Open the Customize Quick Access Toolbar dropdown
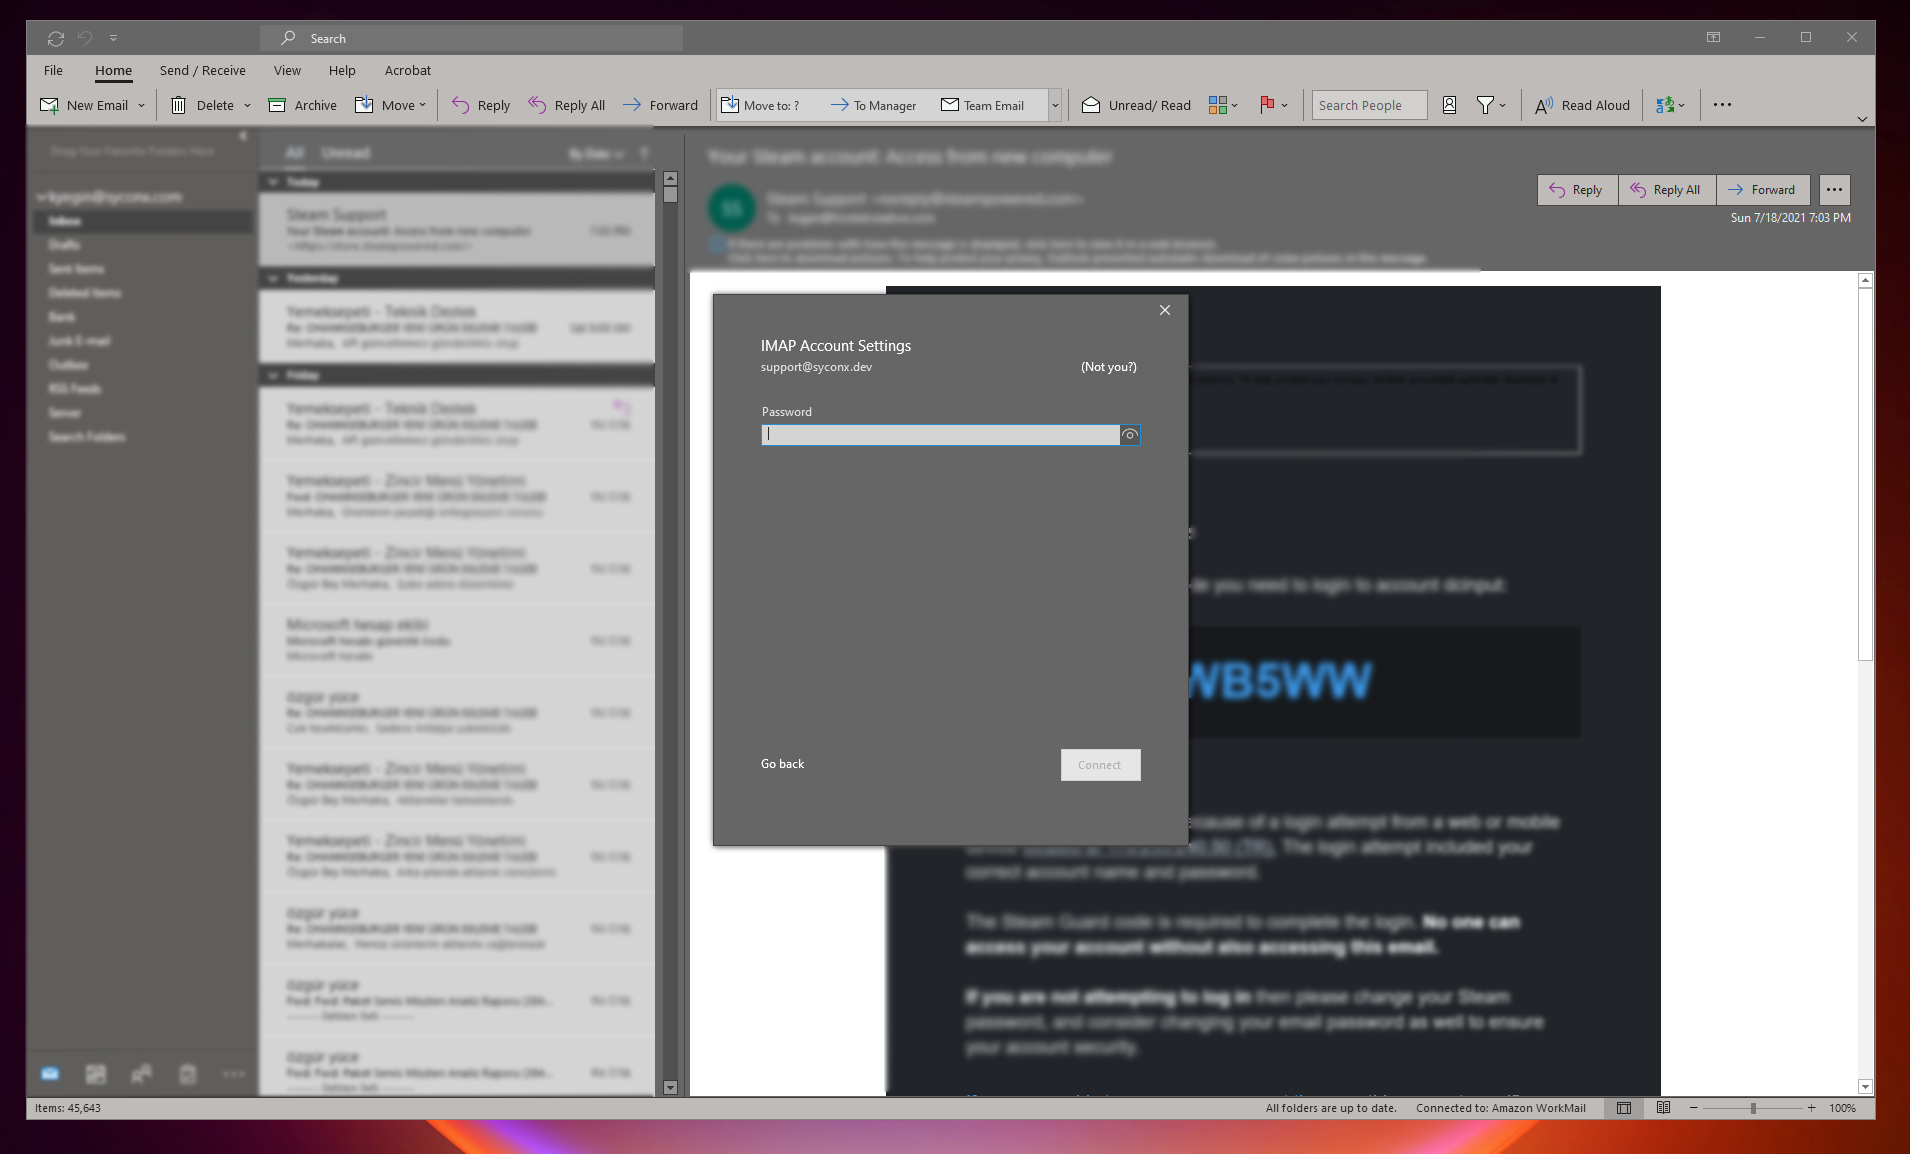1910x1154 pixels. tap(113, 38)
